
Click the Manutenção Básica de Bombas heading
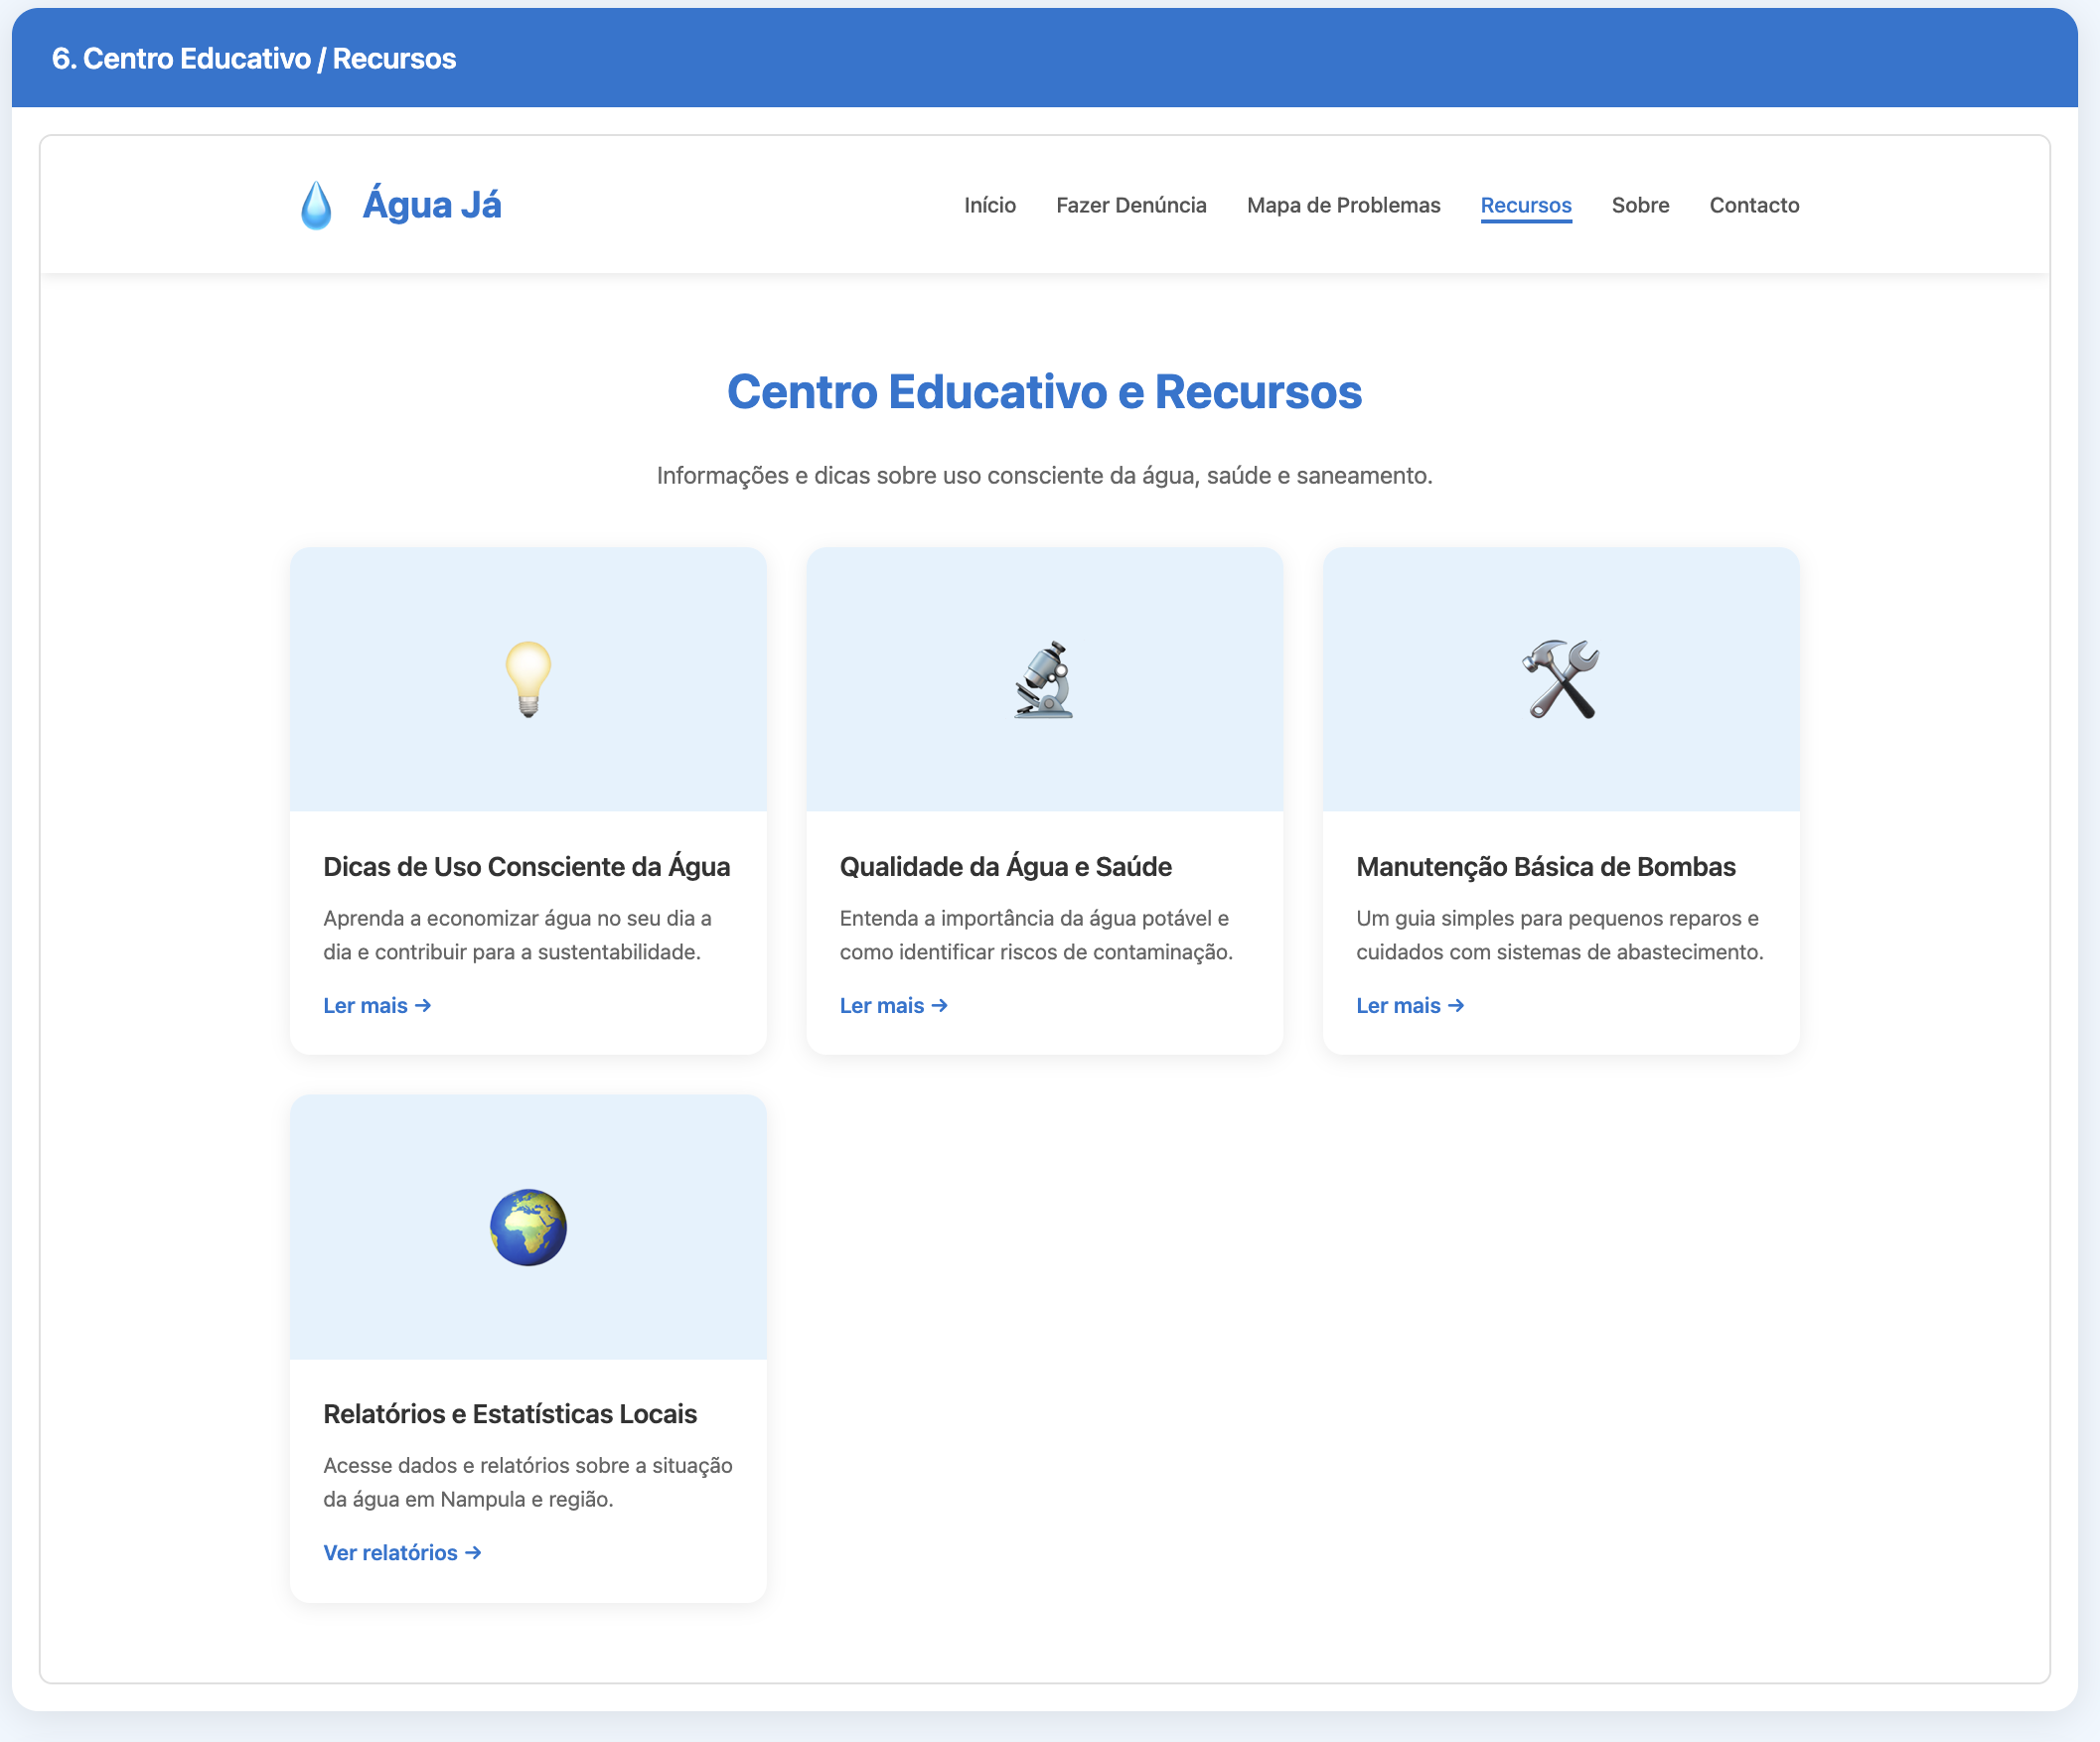[x=1545, y=867]
